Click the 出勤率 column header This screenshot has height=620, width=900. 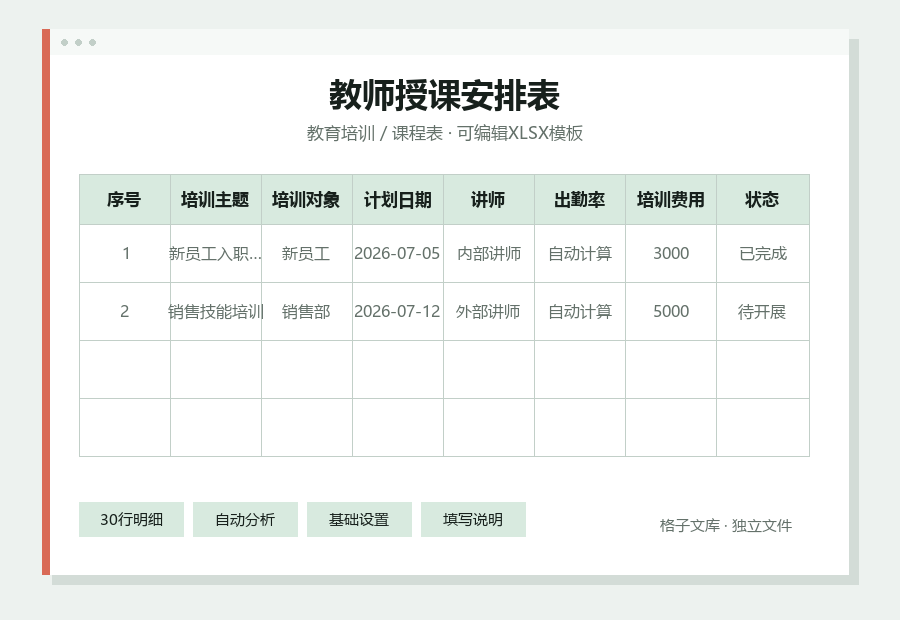[x=580, y=200]
